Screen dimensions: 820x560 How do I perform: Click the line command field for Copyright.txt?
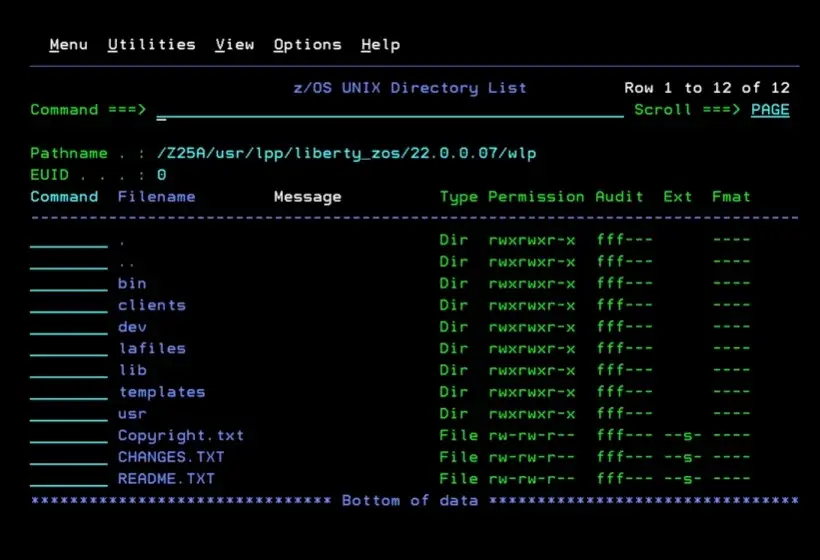69,436
